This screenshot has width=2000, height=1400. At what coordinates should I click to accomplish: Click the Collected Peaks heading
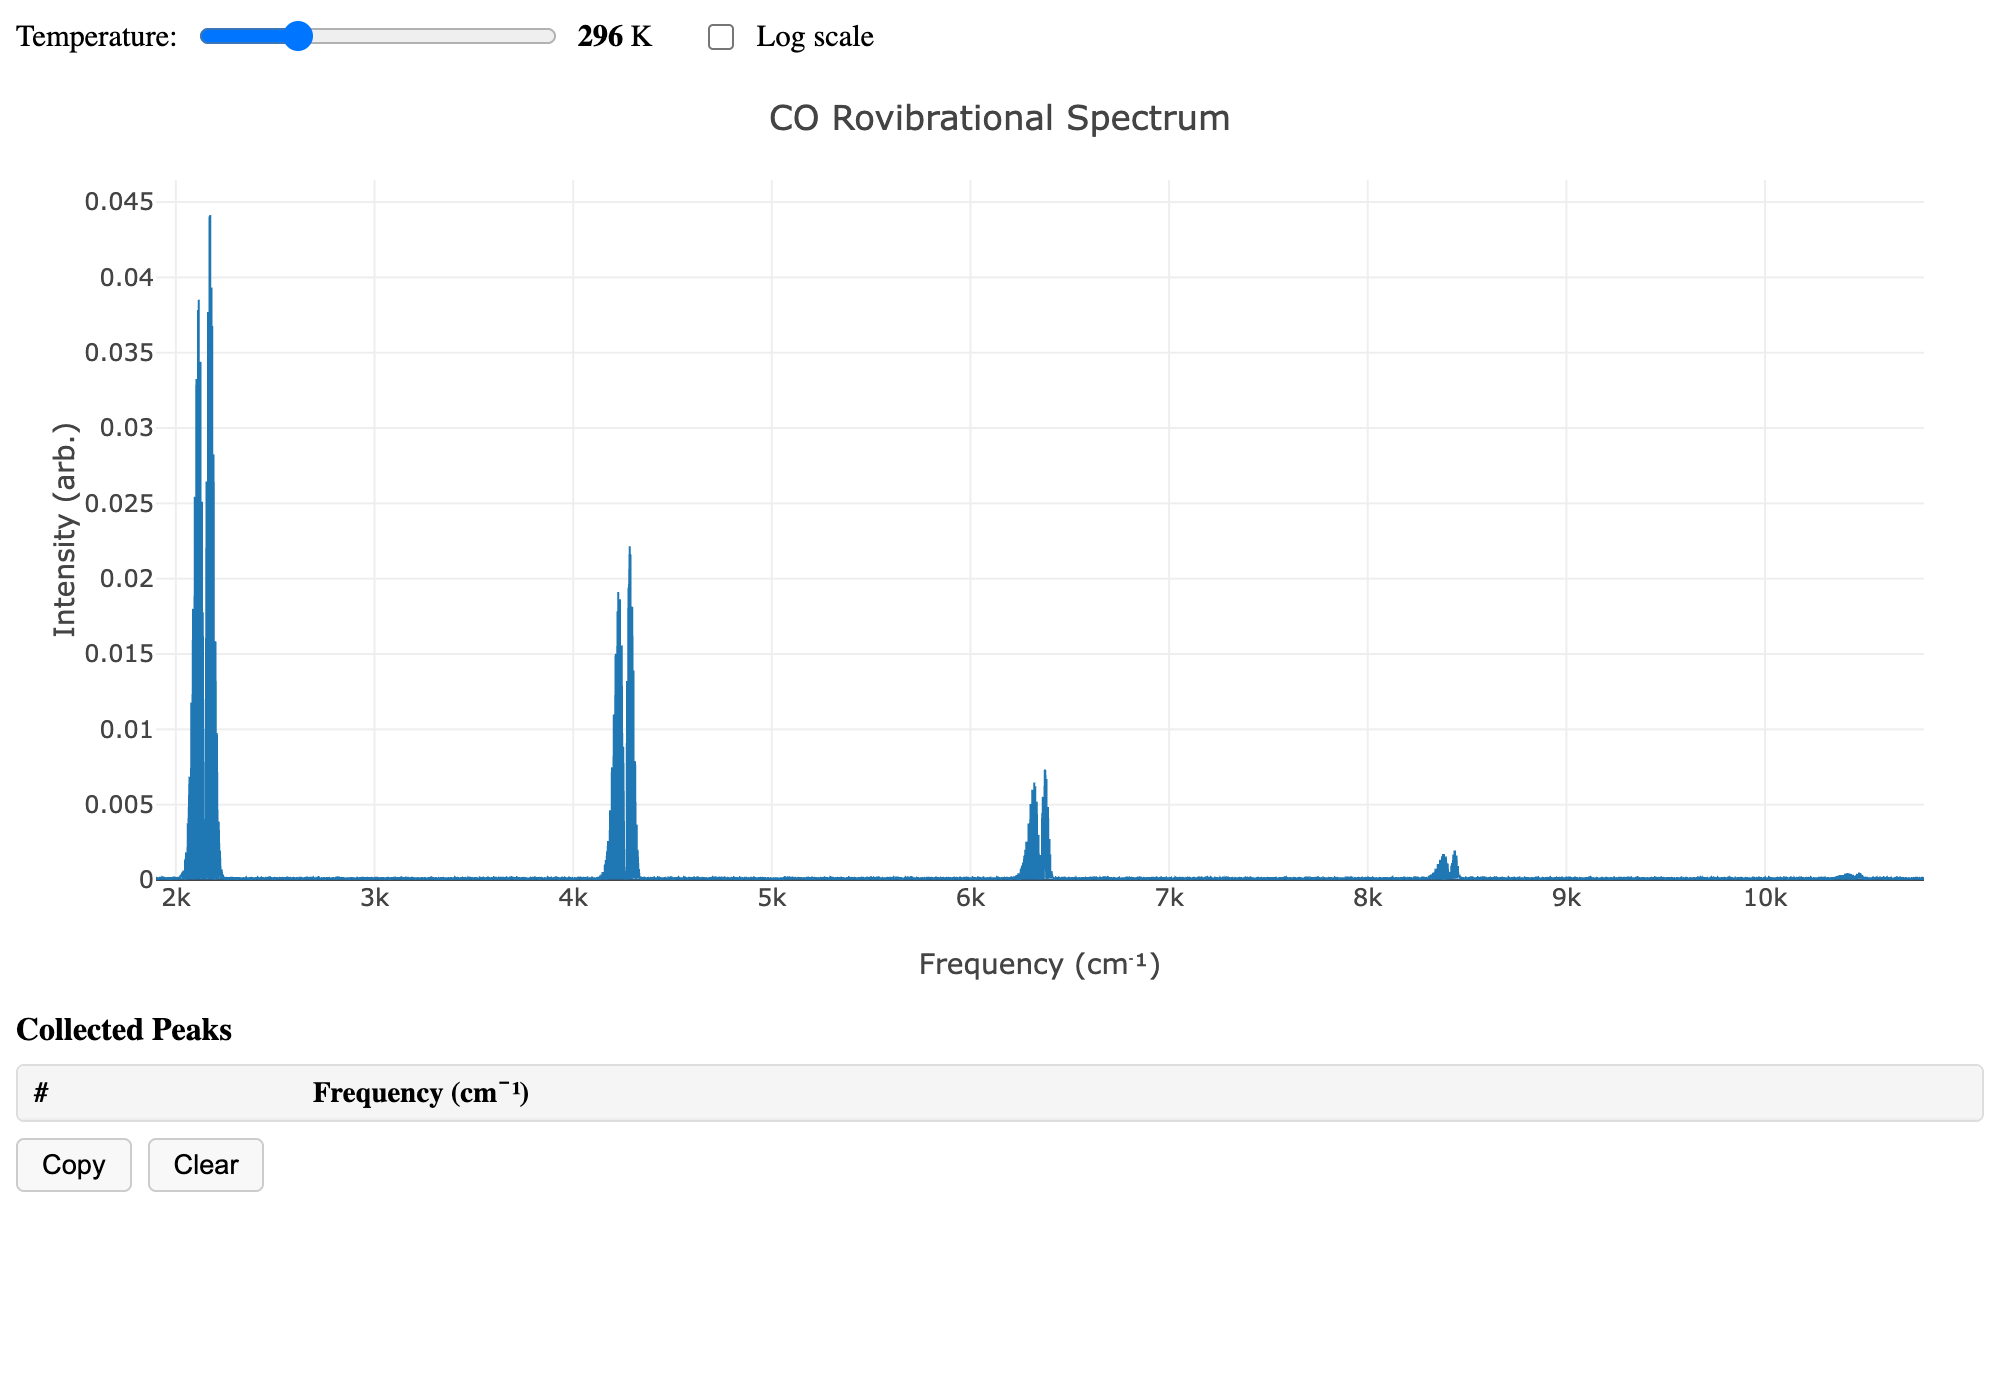[123, 1030]
